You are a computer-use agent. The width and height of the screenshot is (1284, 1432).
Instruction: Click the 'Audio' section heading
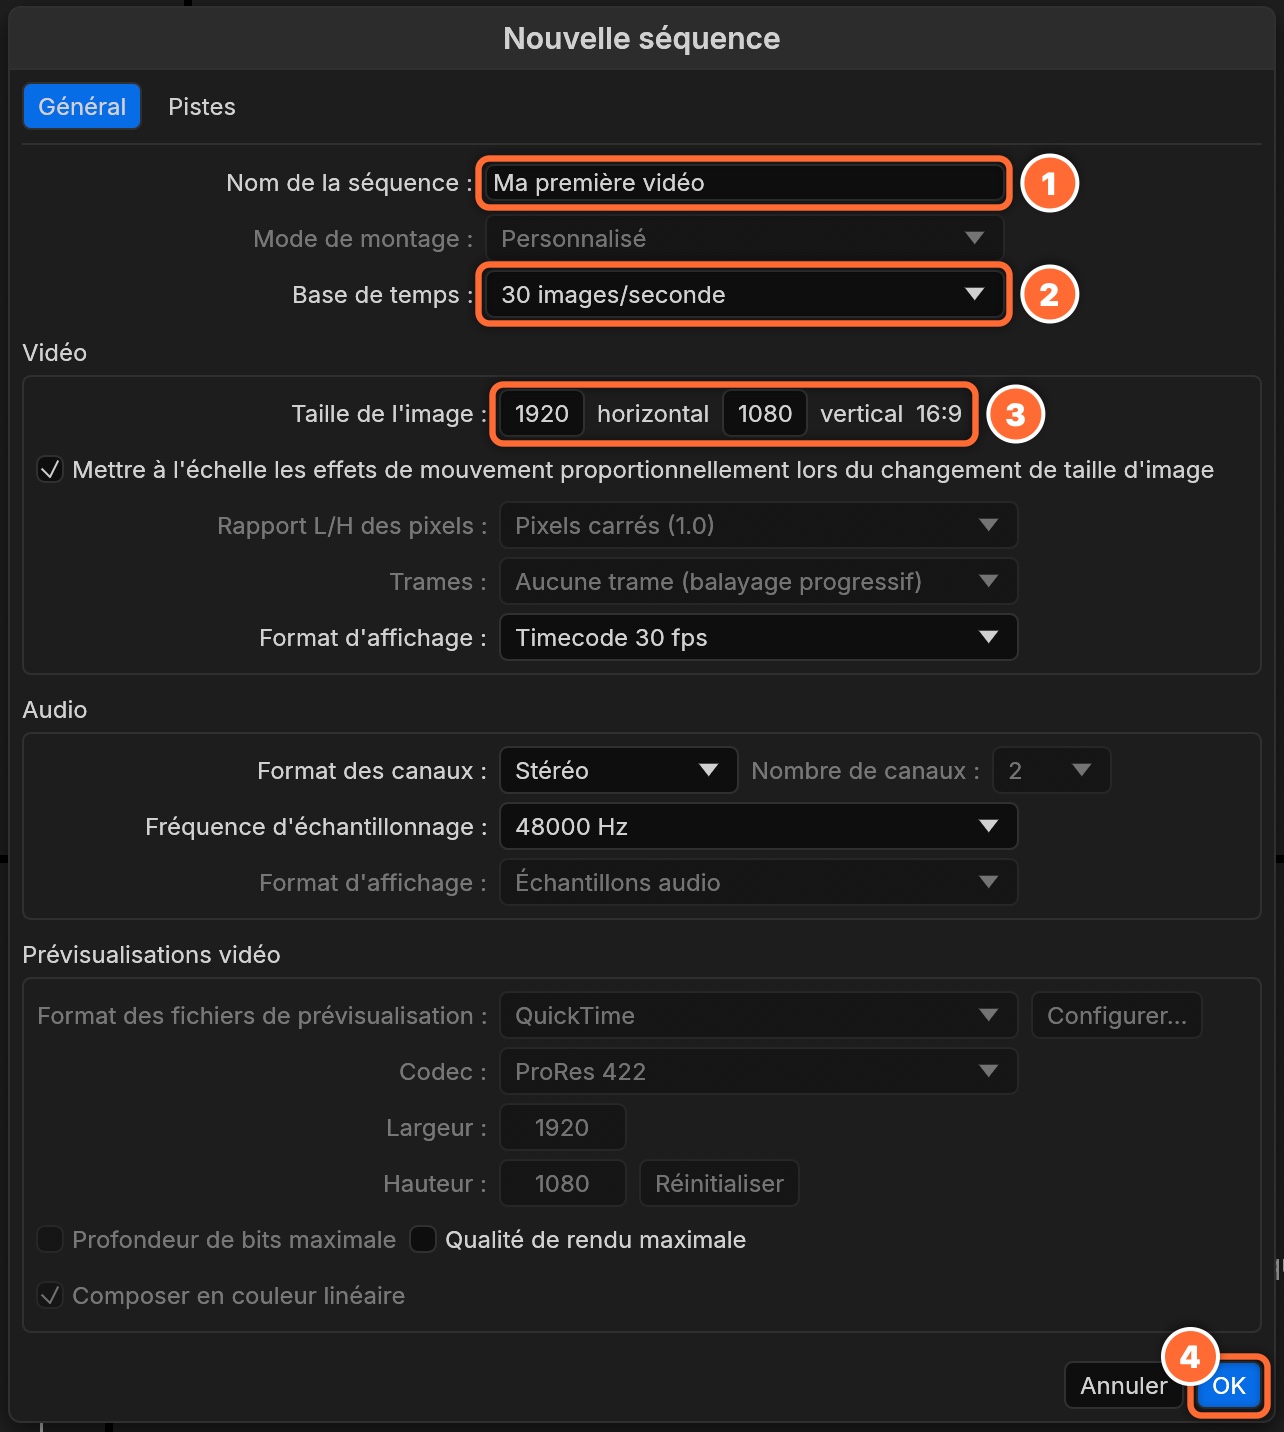[x=55, y=710]
